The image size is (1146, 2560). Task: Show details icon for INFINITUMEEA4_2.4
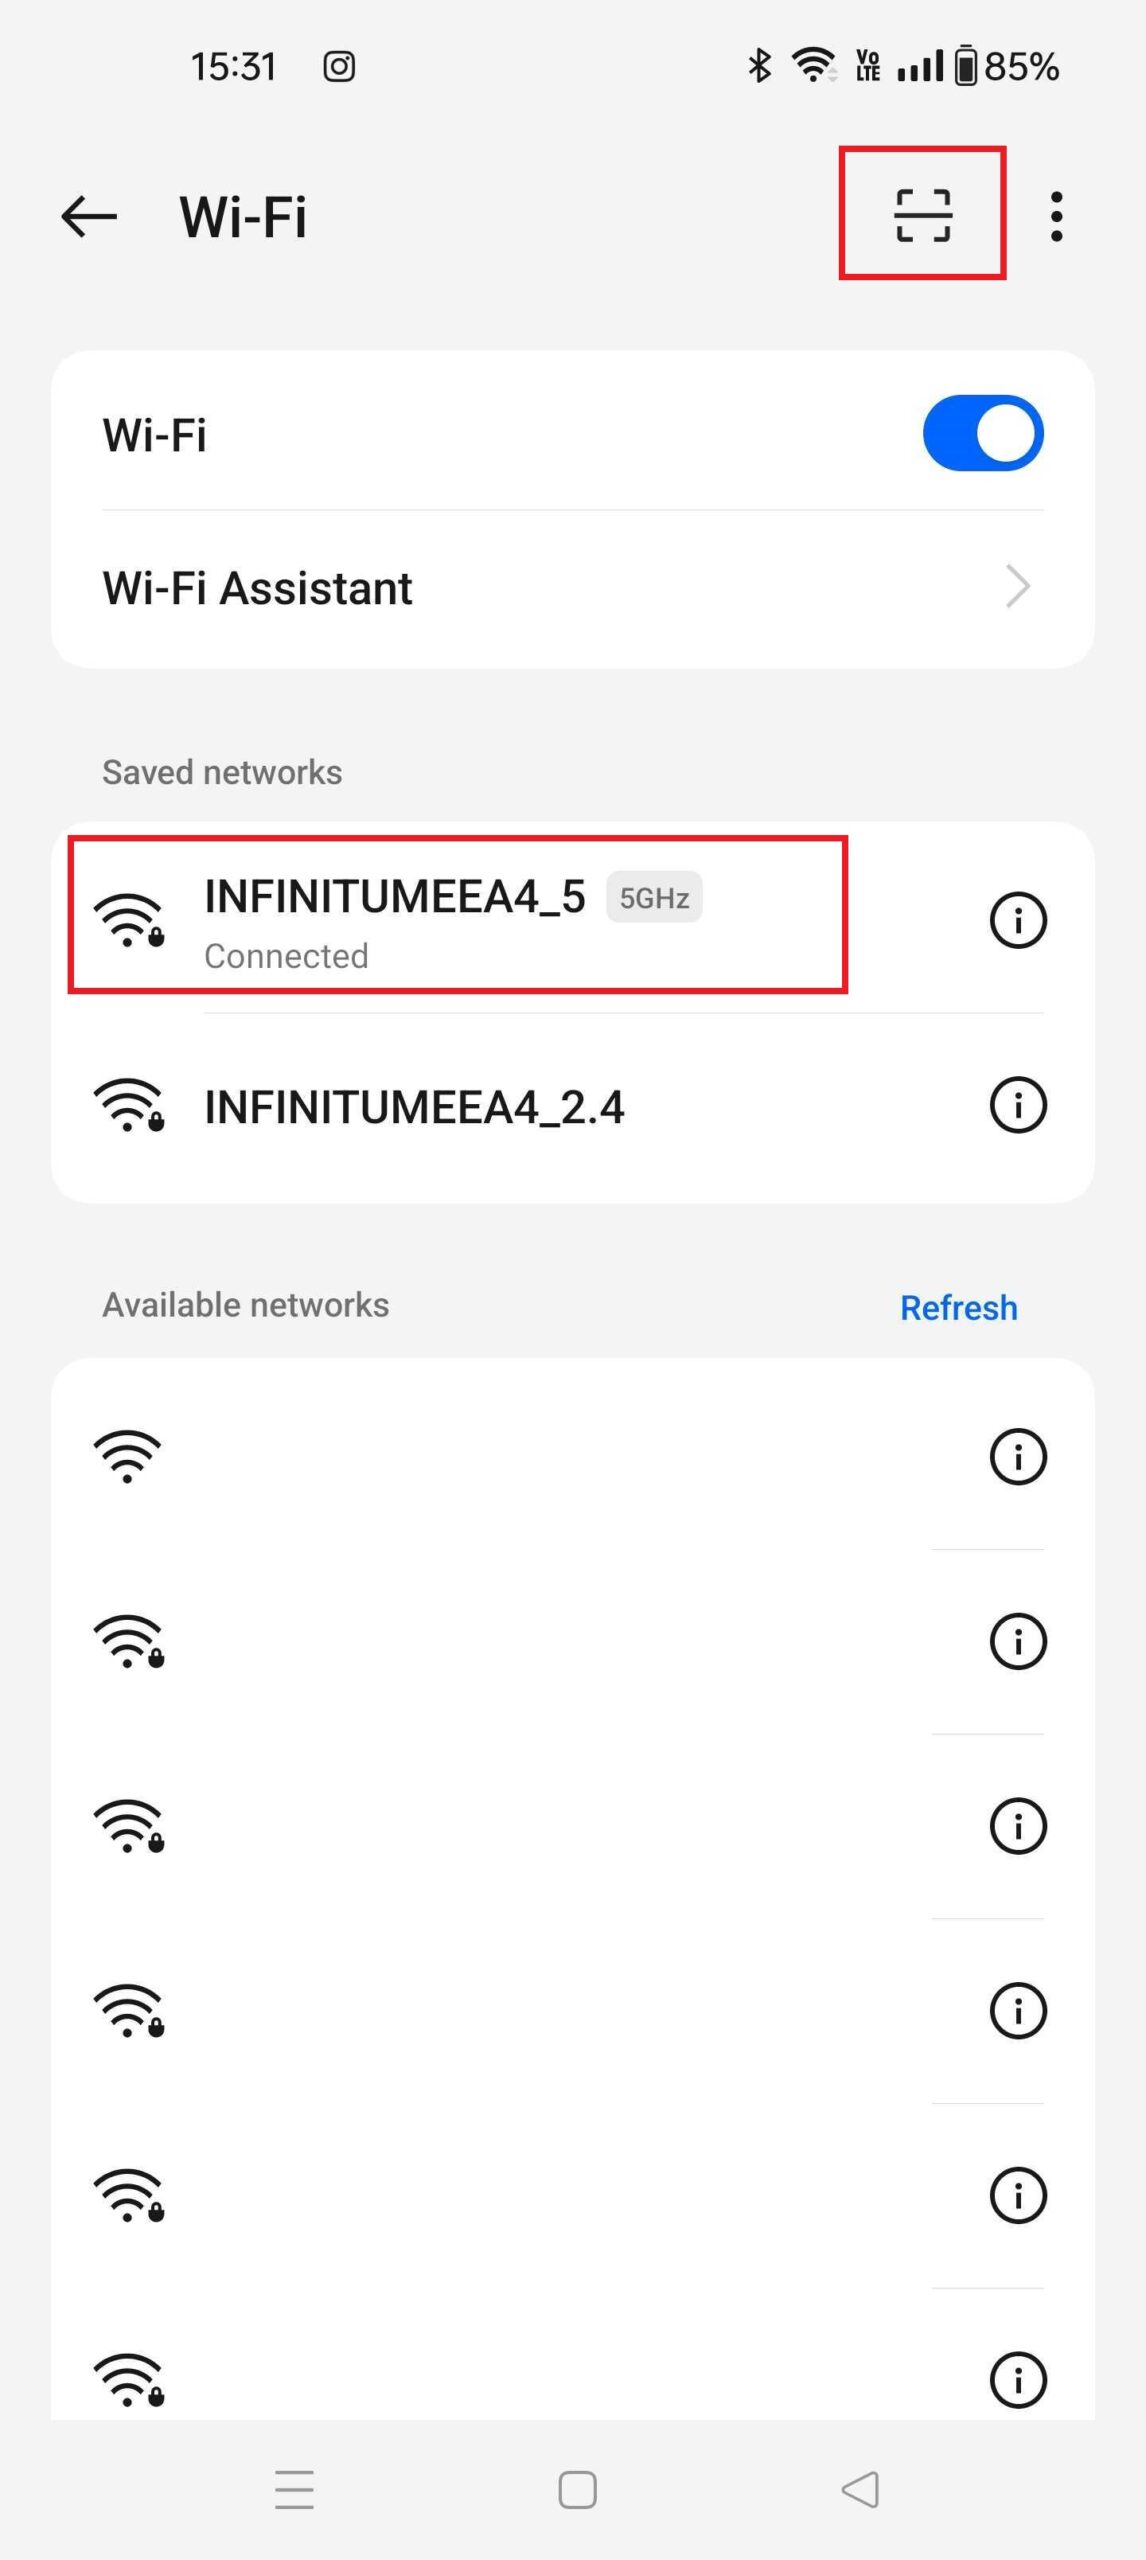click(1017, 1105)
